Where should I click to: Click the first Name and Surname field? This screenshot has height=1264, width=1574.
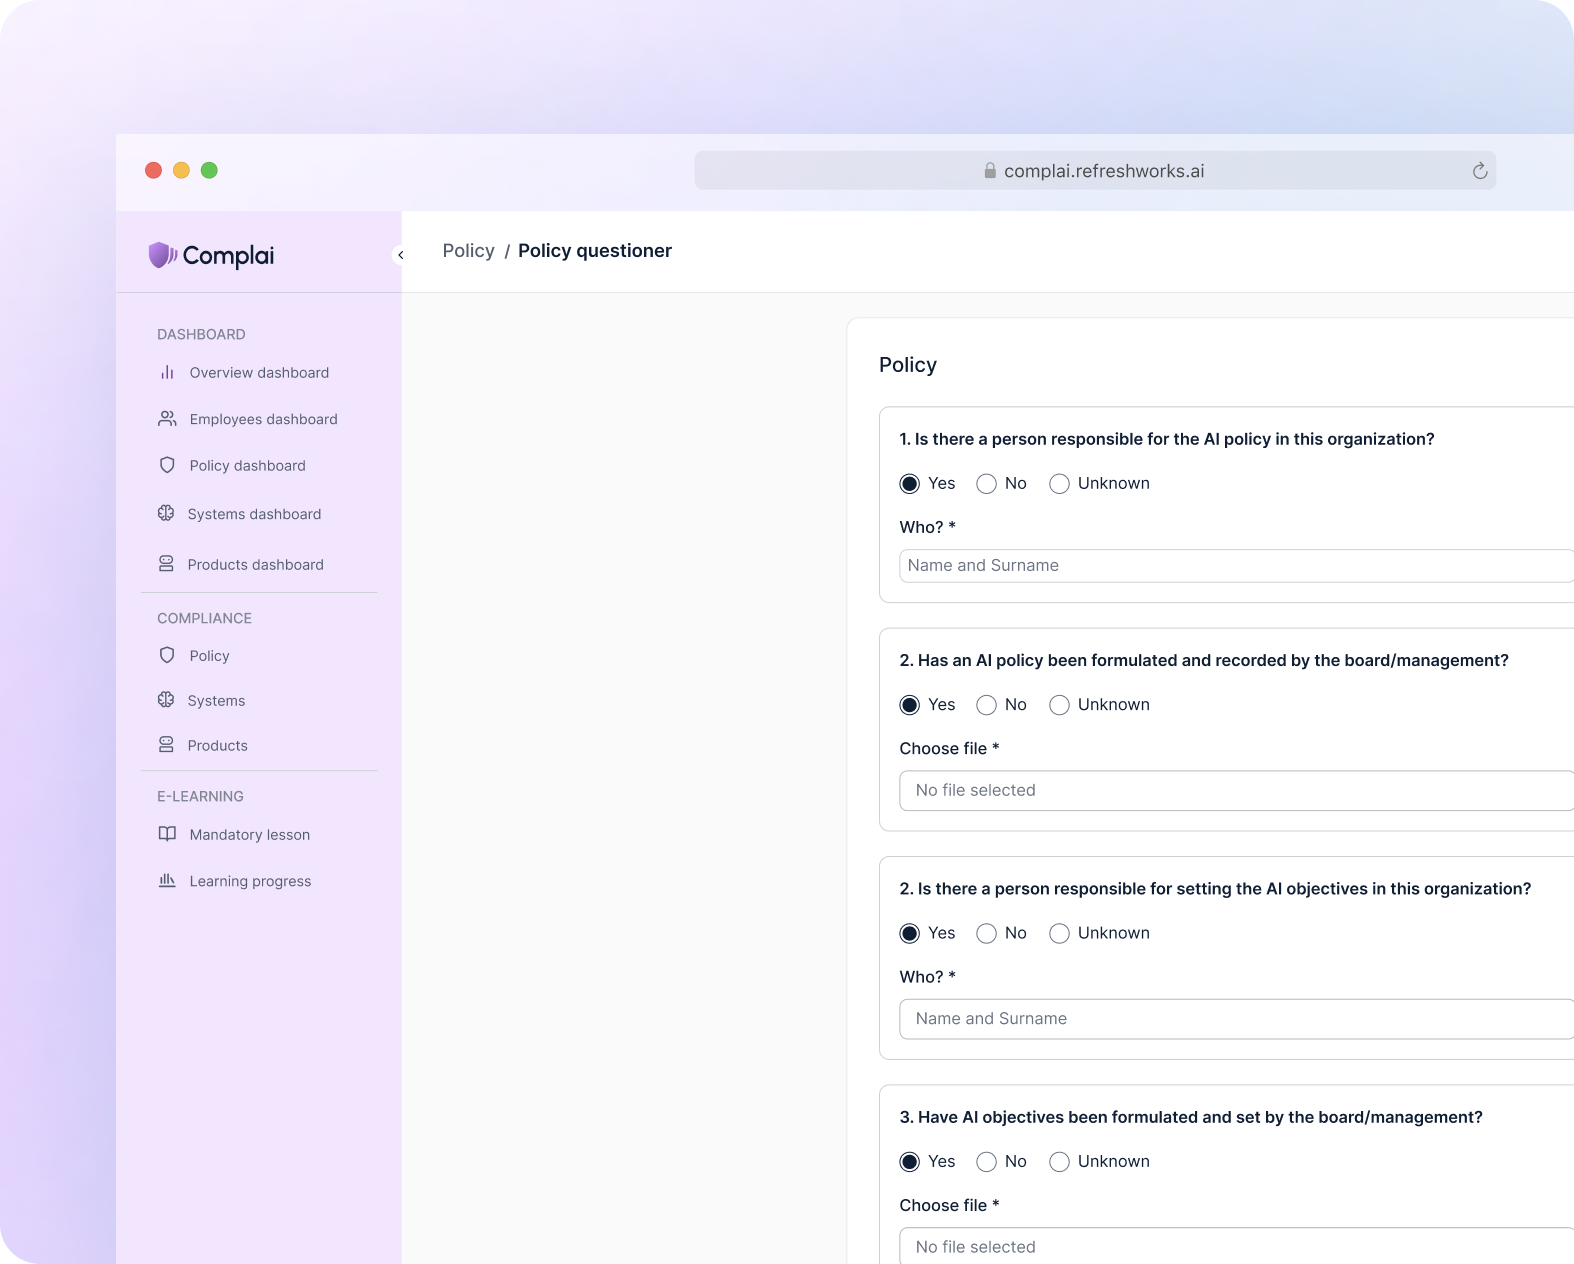pos(1234,566)
